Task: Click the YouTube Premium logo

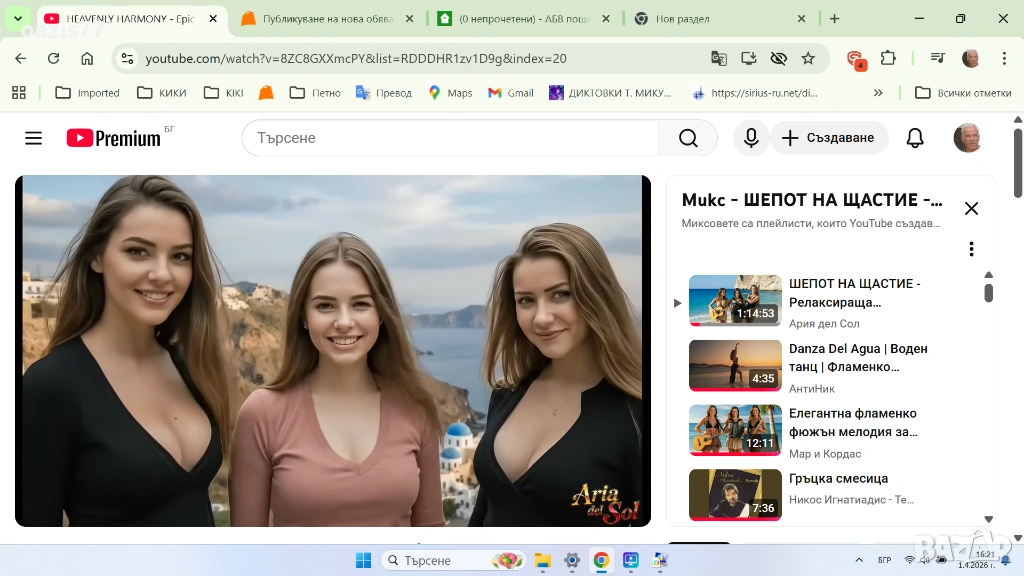Action: (113, 138)
